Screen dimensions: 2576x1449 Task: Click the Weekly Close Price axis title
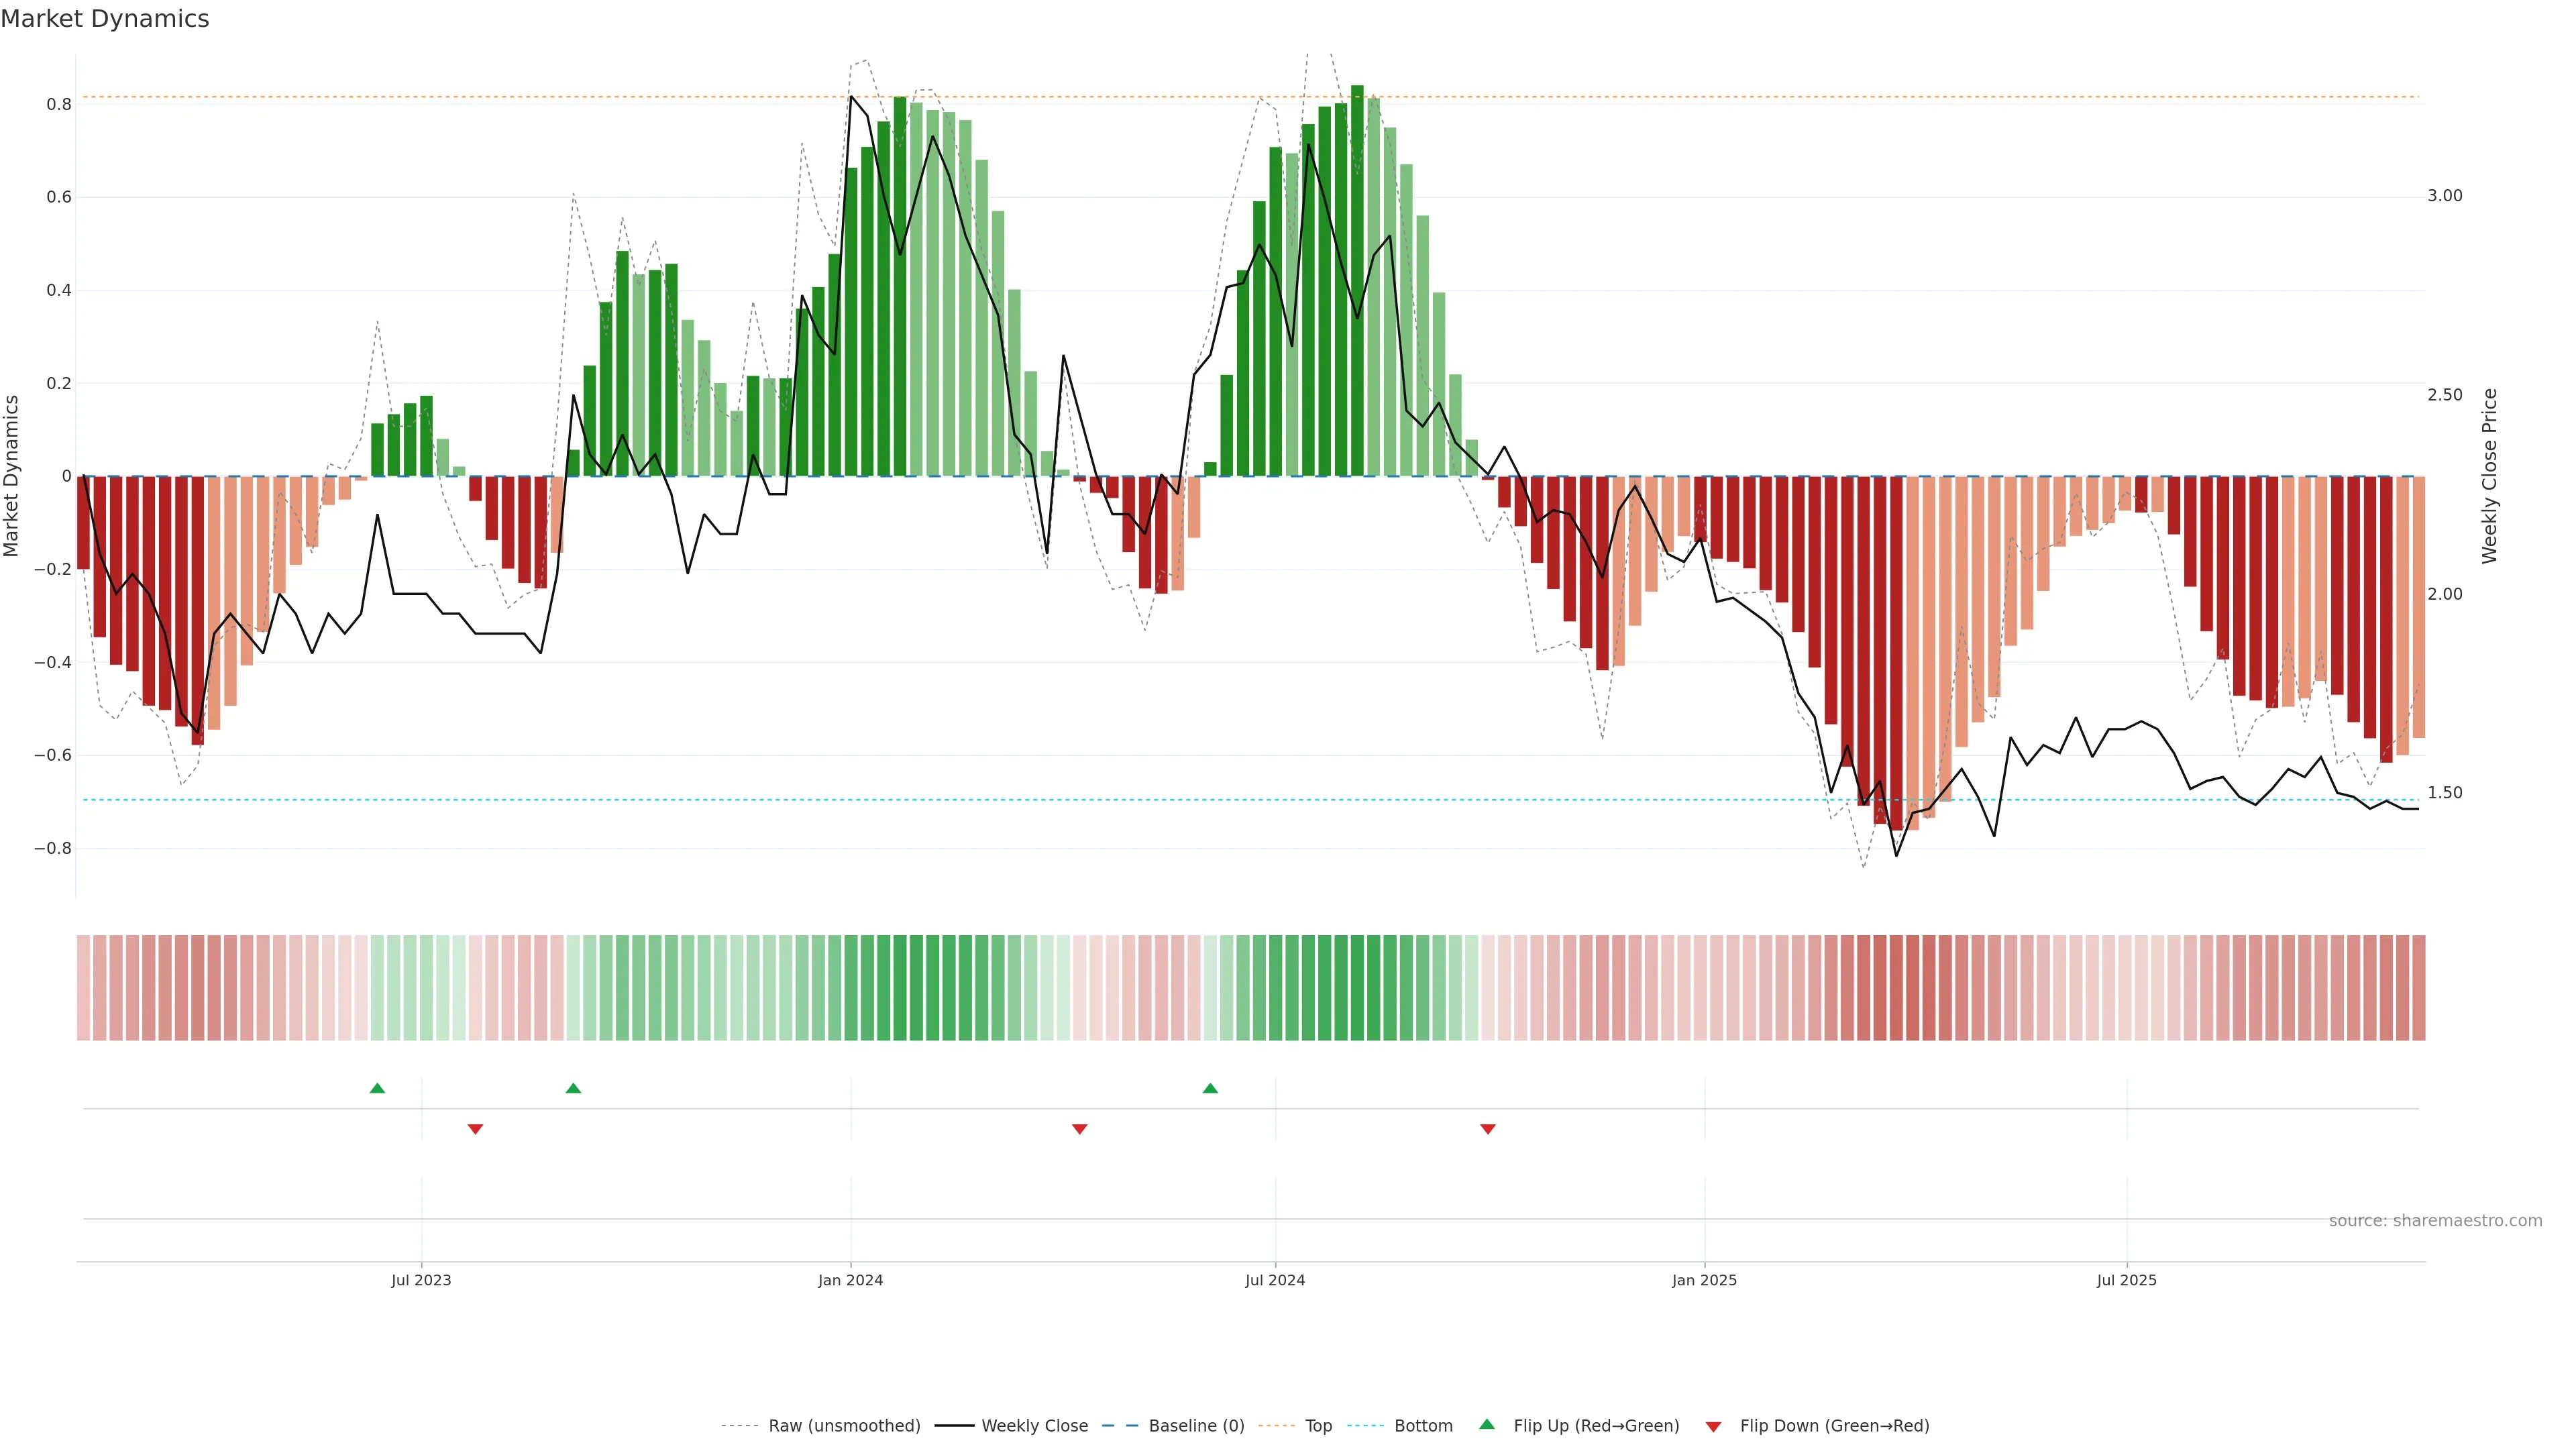(x=2489, y=476)
